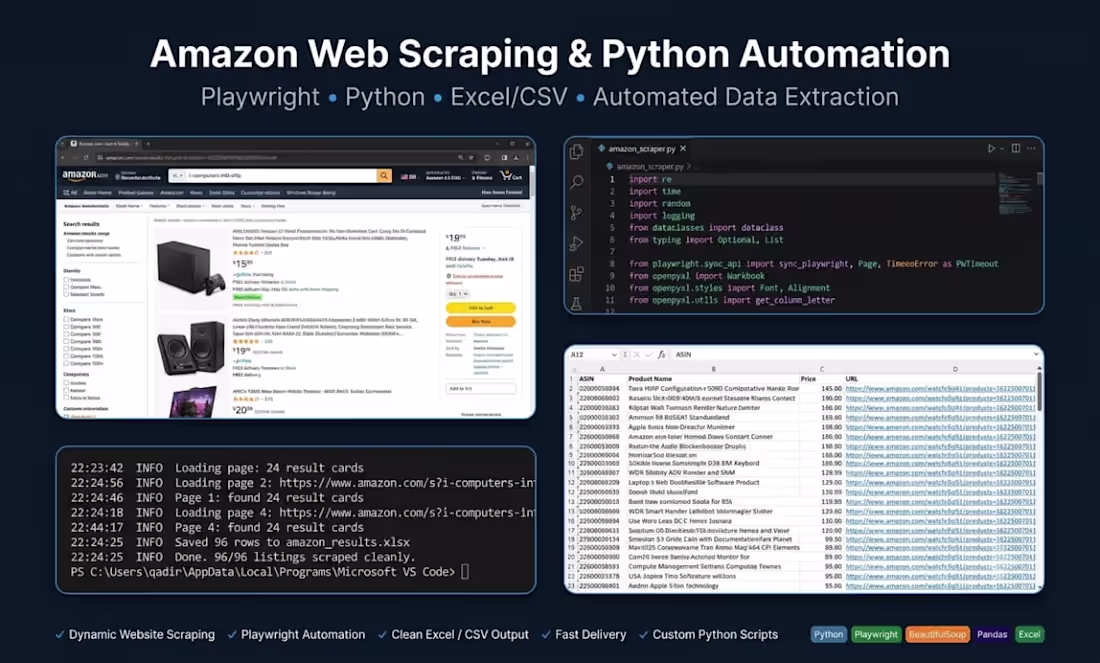
Task: Tick the third checkbox in the first filter group
Action: (67, 294)
